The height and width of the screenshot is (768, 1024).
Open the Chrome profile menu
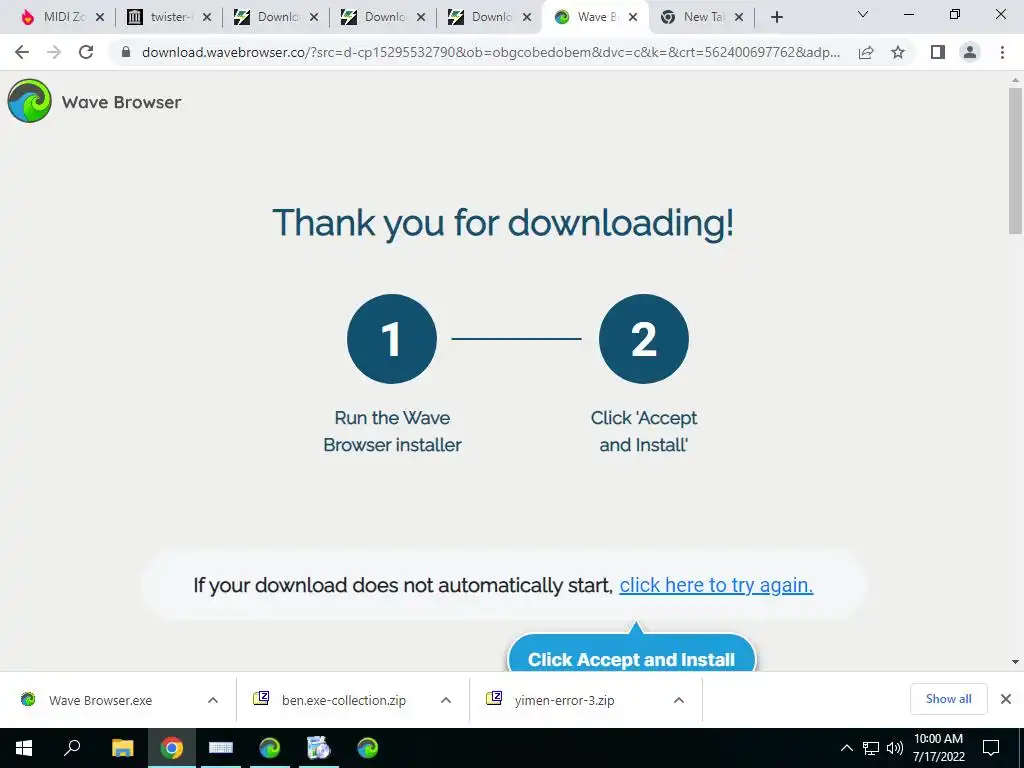click(970, 52)
